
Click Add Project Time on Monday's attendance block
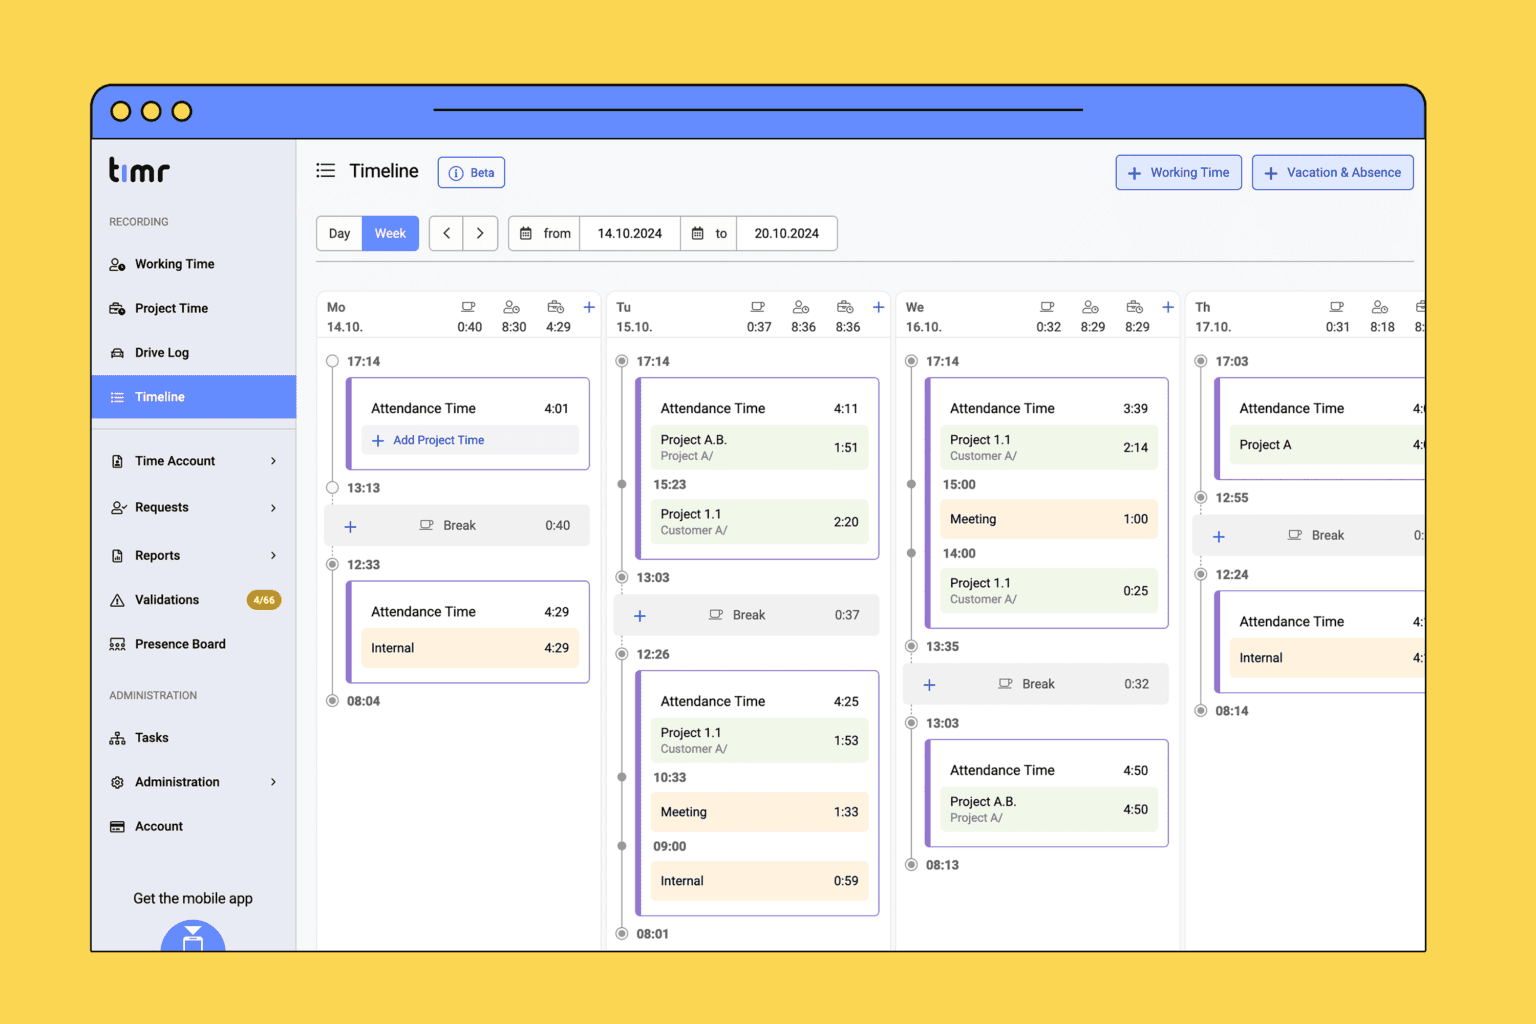tap(437, 440)
